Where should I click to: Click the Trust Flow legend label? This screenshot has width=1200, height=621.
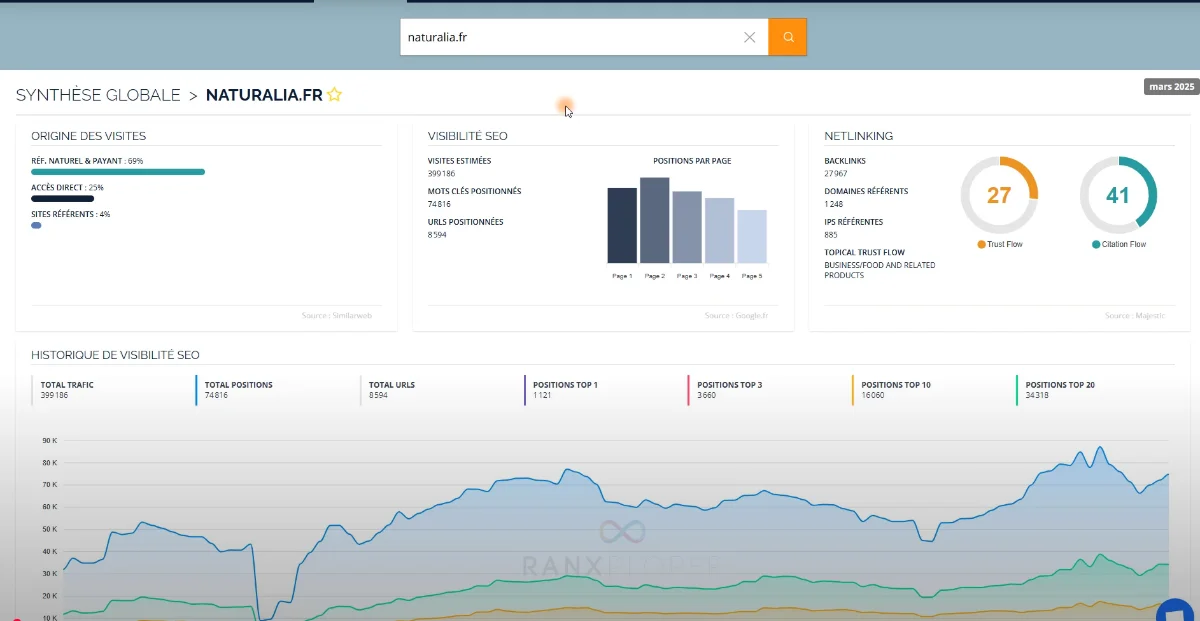click(x=1000, y=244)
